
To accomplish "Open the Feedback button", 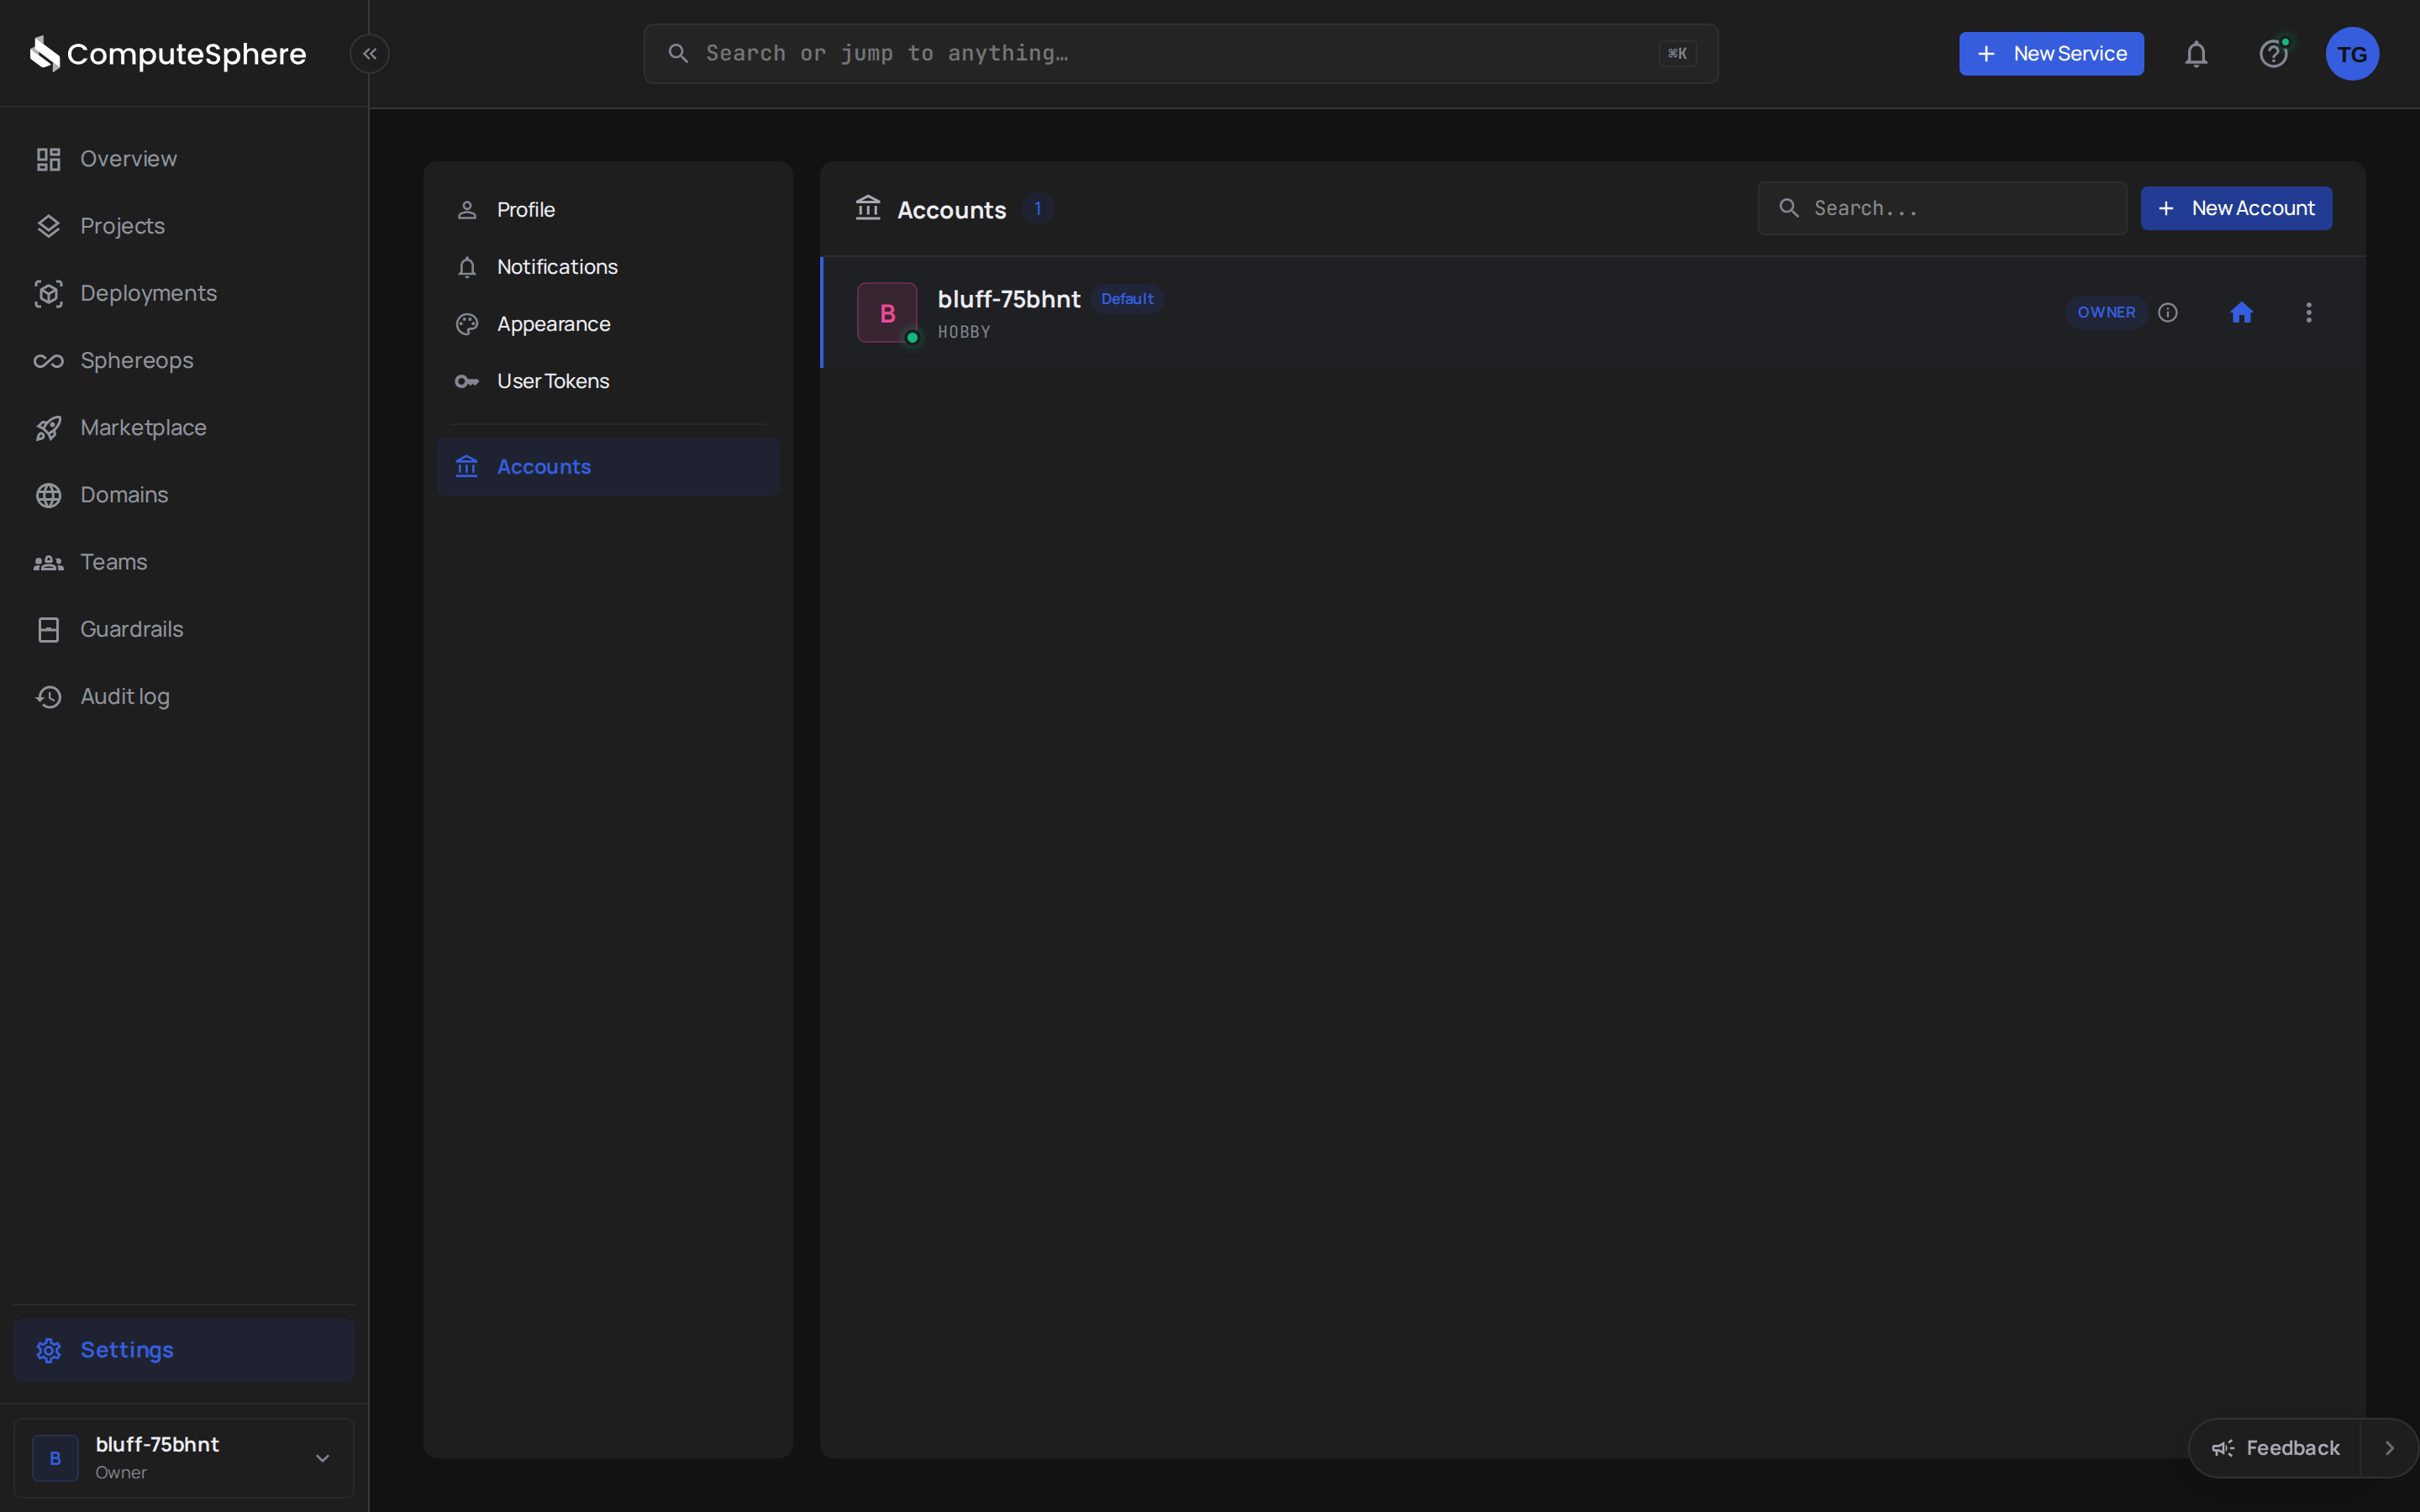I will tap(2275, 1448).
